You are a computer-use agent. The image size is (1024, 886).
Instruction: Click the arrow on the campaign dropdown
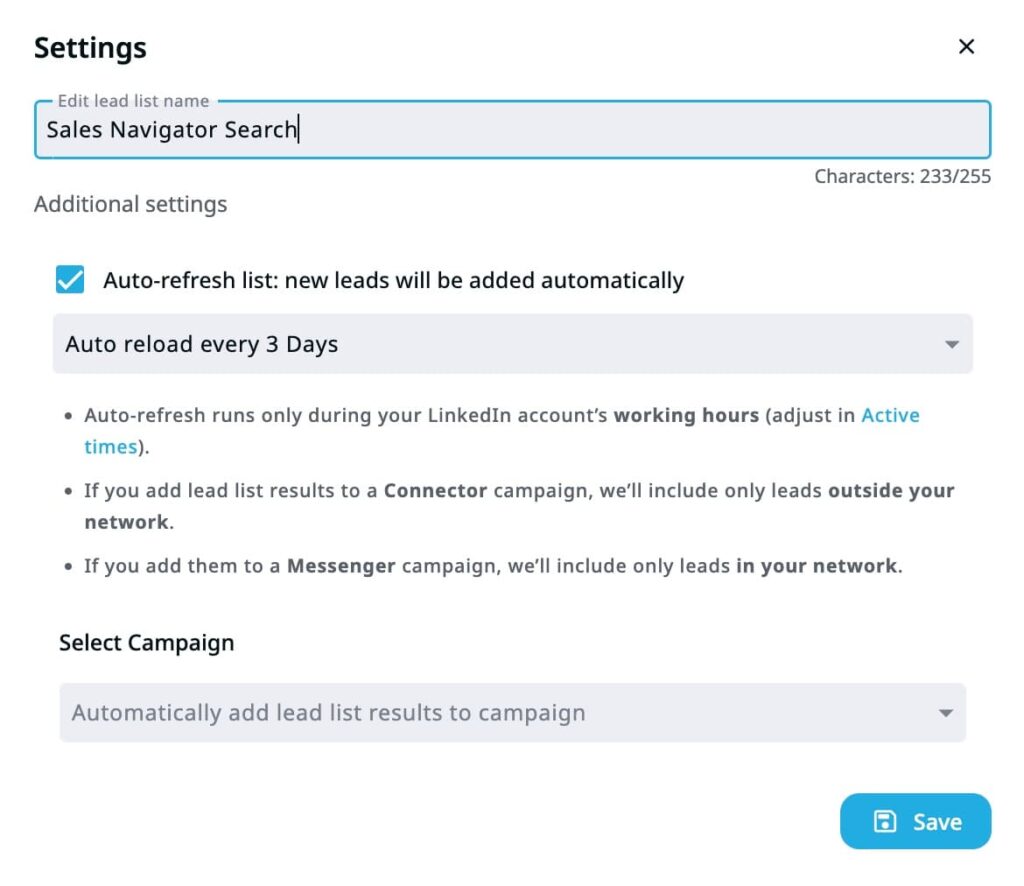coord(945,713)
